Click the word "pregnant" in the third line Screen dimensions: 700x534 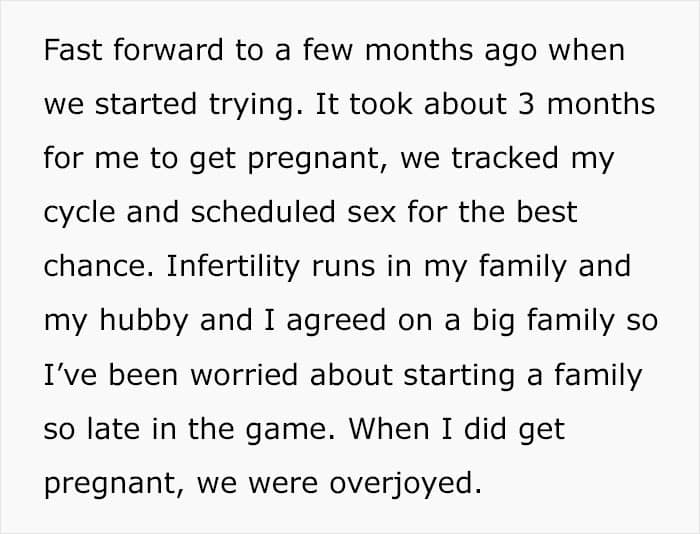(313, 159)
